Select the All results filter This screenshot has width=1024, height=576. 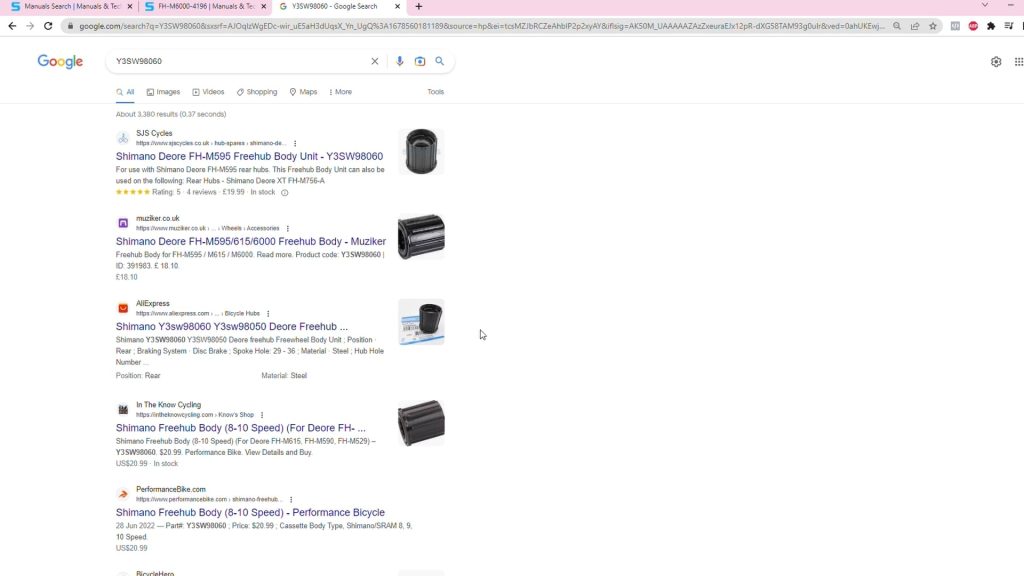tap(125, 92)
